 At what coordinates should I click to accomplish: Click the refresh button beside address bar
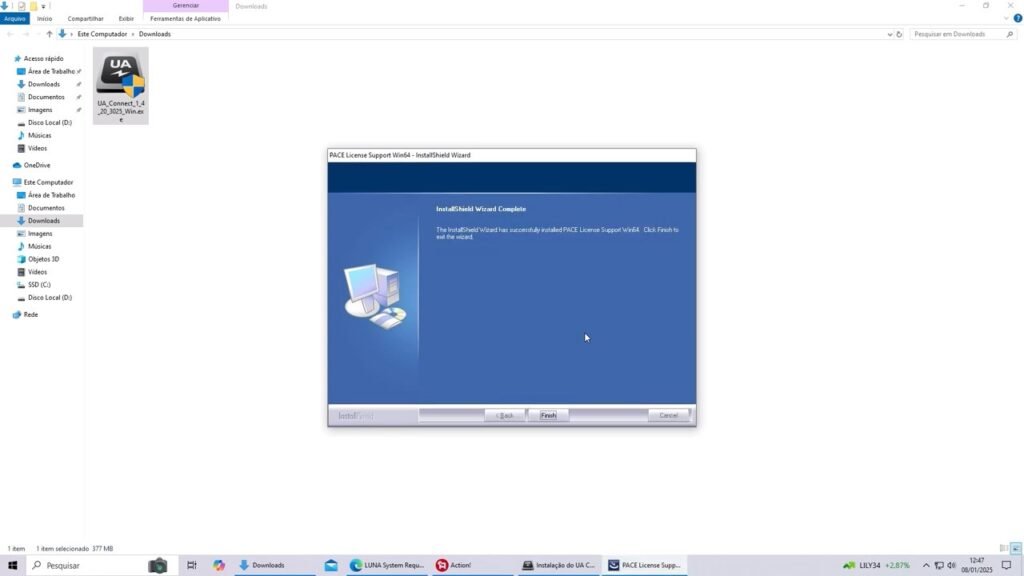click(x=899, y=34)
